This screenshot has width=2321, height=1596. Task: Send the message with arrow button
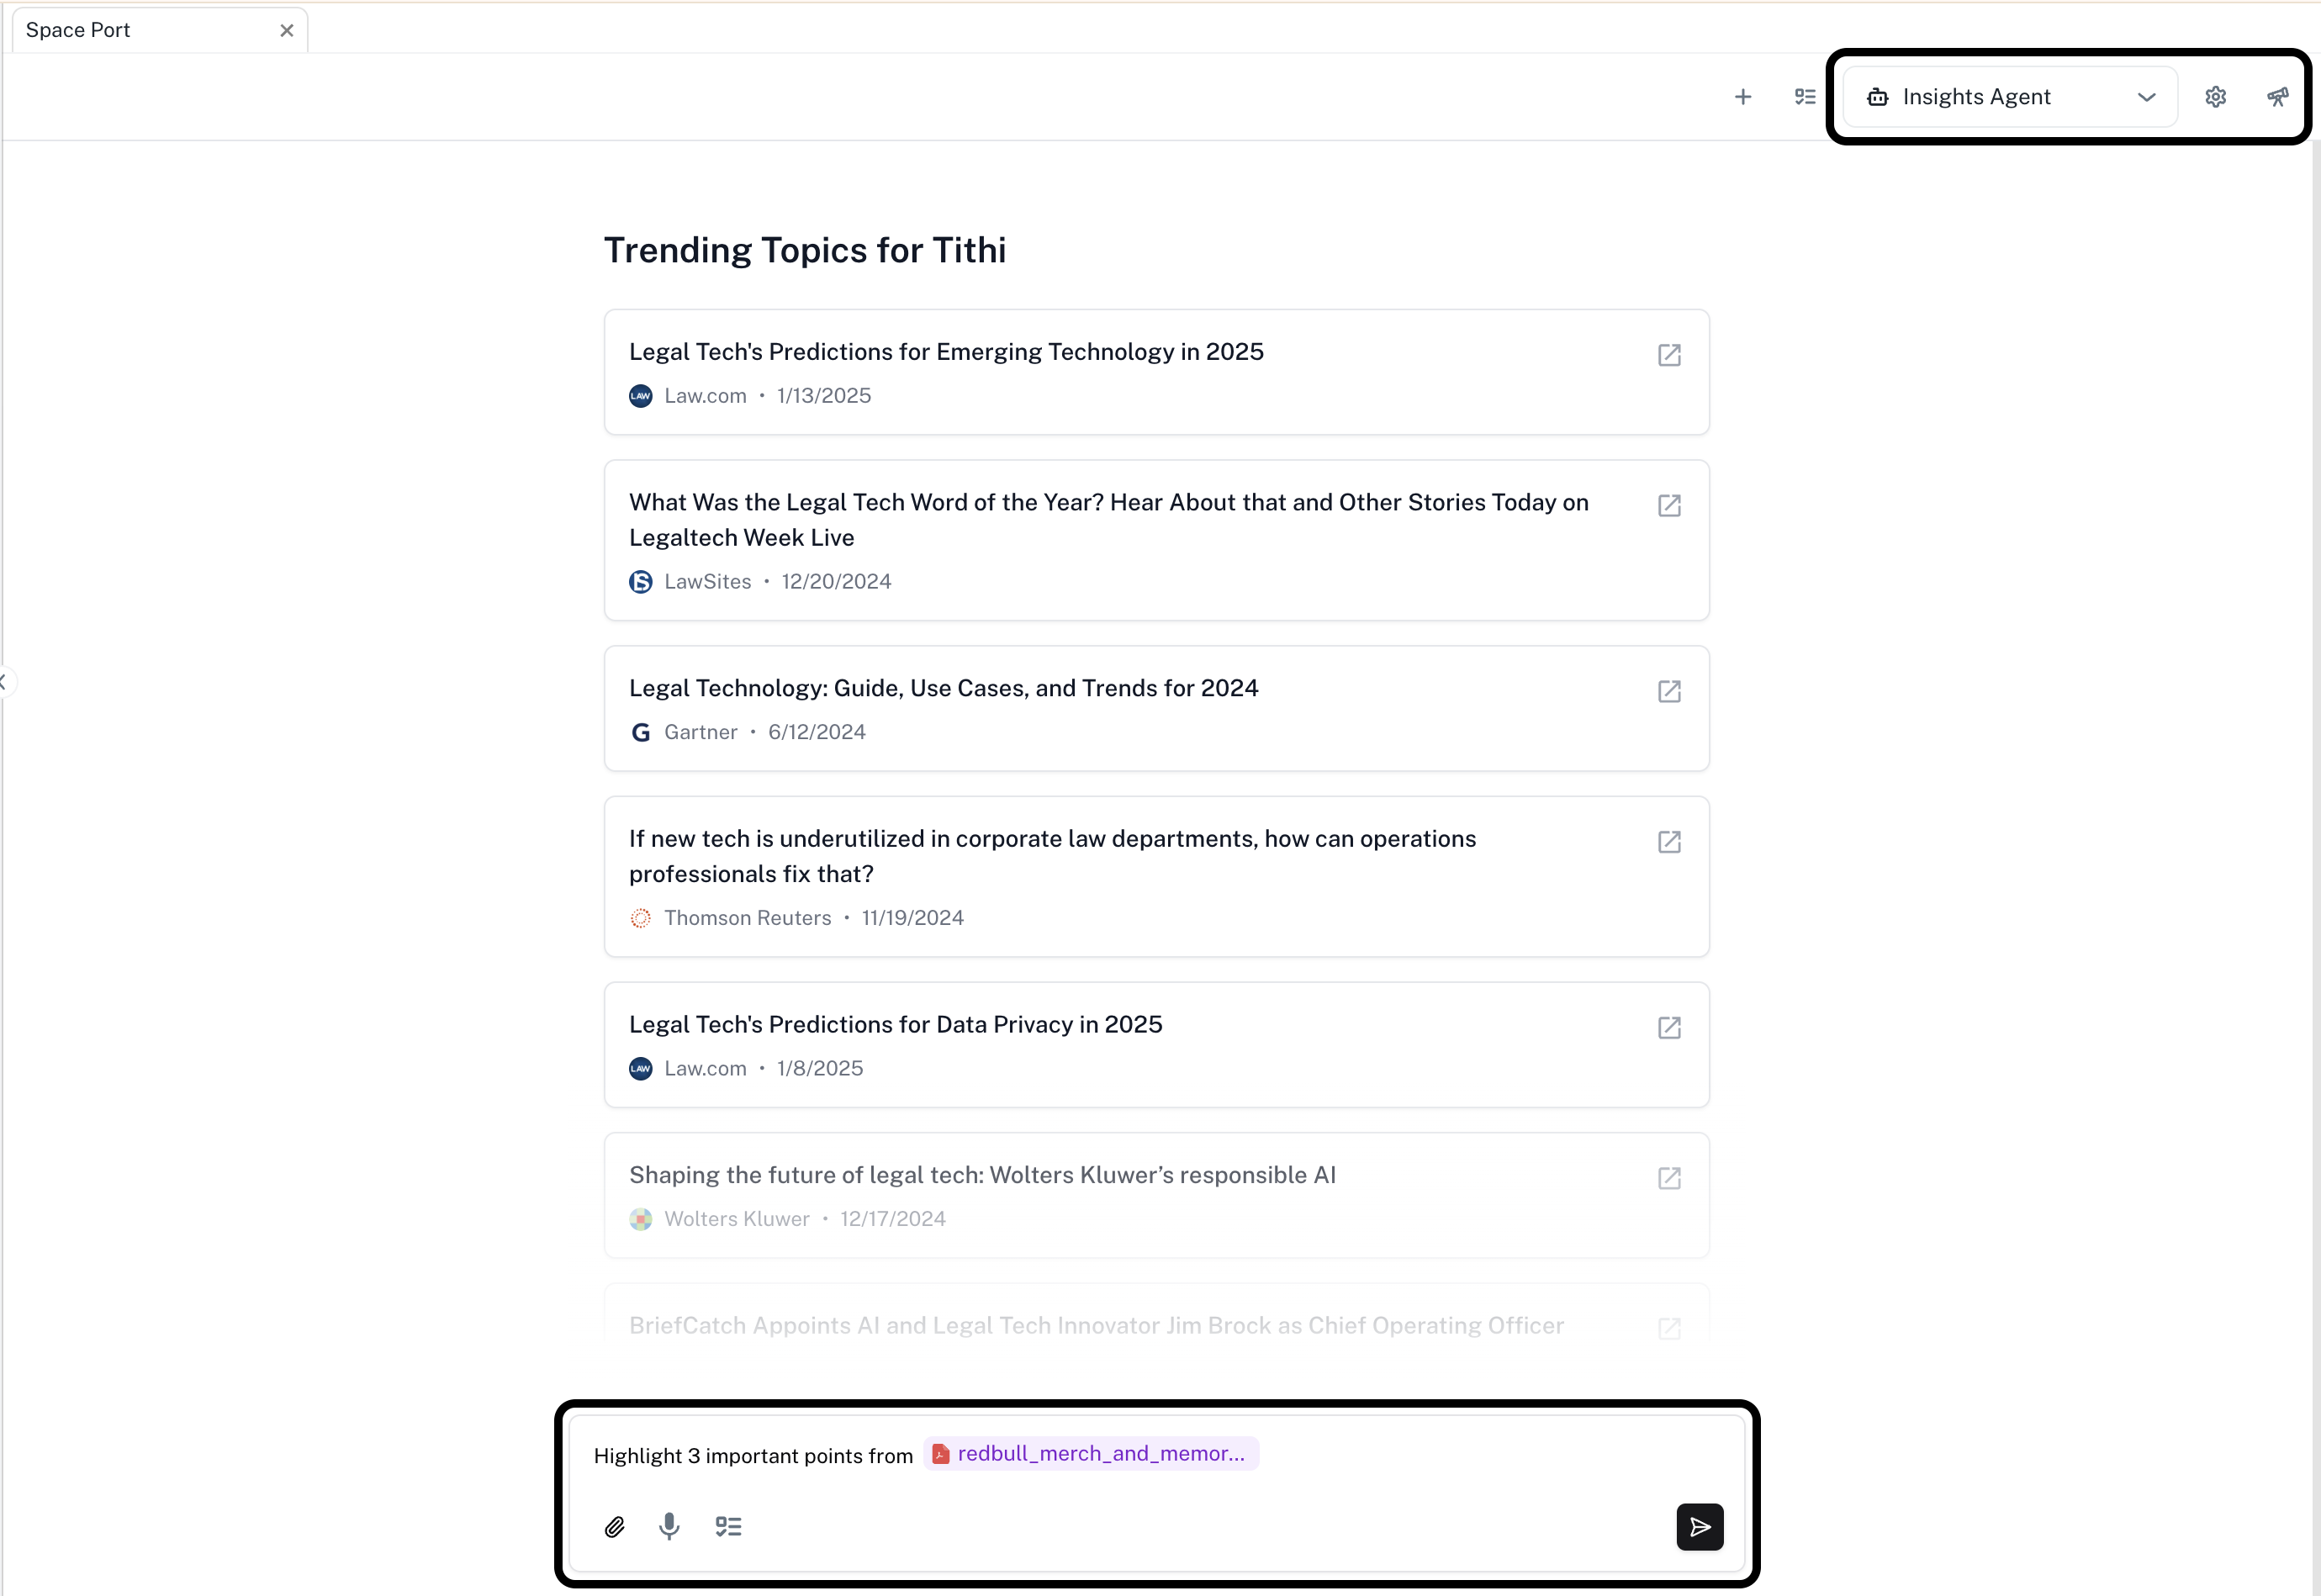tap(1699, 1526)
